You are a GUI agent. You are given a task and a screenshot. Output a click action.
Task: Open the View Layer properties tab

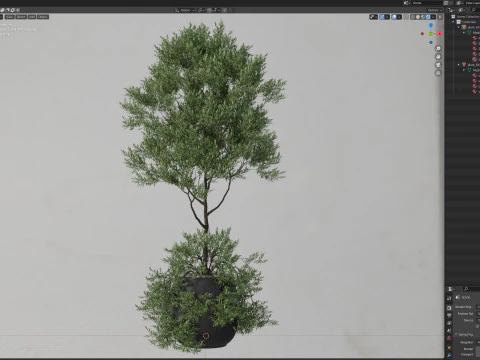click(x=449, y=323)
